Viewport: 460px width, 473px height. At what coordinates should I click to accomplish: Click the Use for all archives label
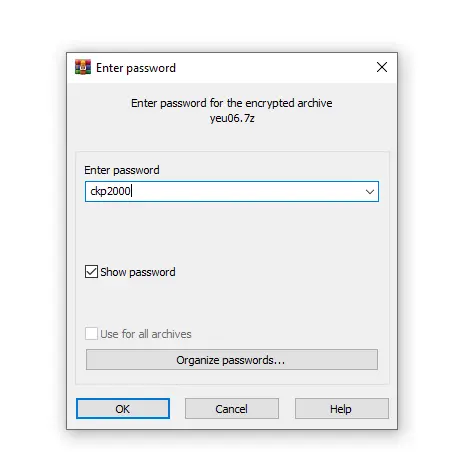[x=146, y=334]
